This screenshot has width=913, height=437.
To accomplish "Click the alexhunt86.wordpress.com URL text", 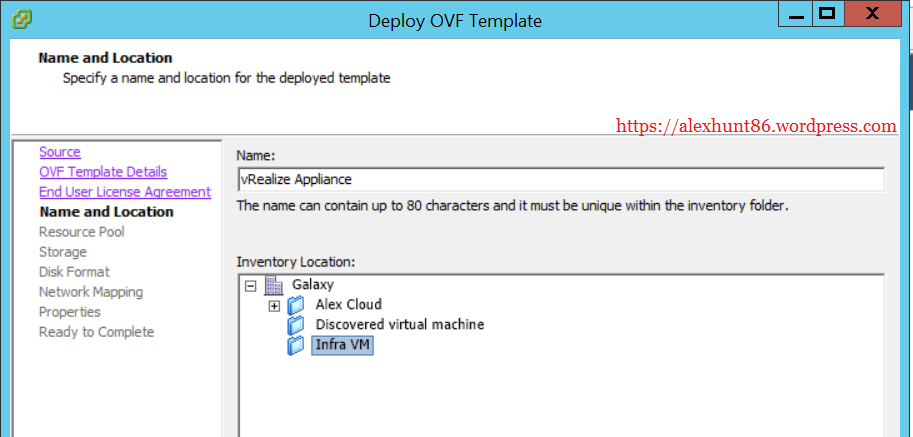I will (756, 126).
